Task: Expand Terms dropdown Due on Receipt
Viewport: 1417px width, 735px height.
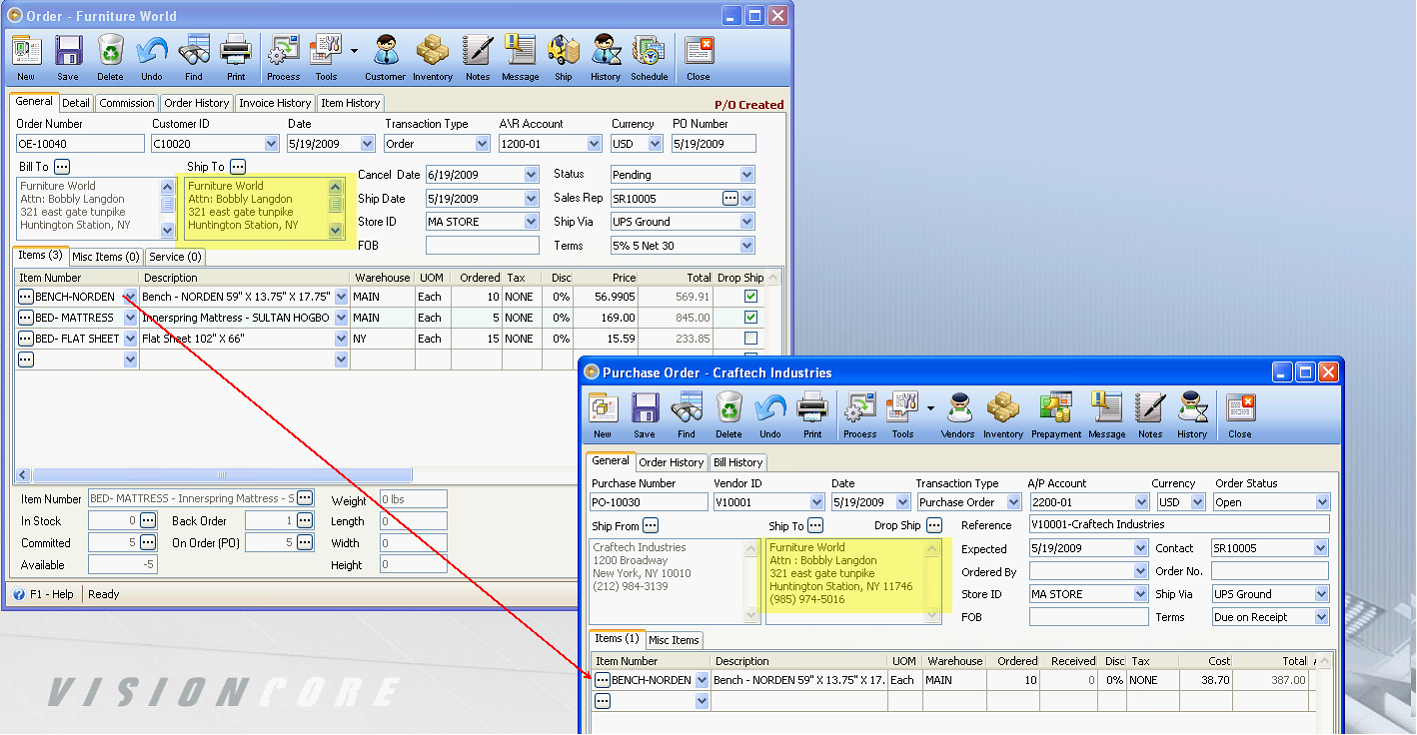Action: [1322, 618]
